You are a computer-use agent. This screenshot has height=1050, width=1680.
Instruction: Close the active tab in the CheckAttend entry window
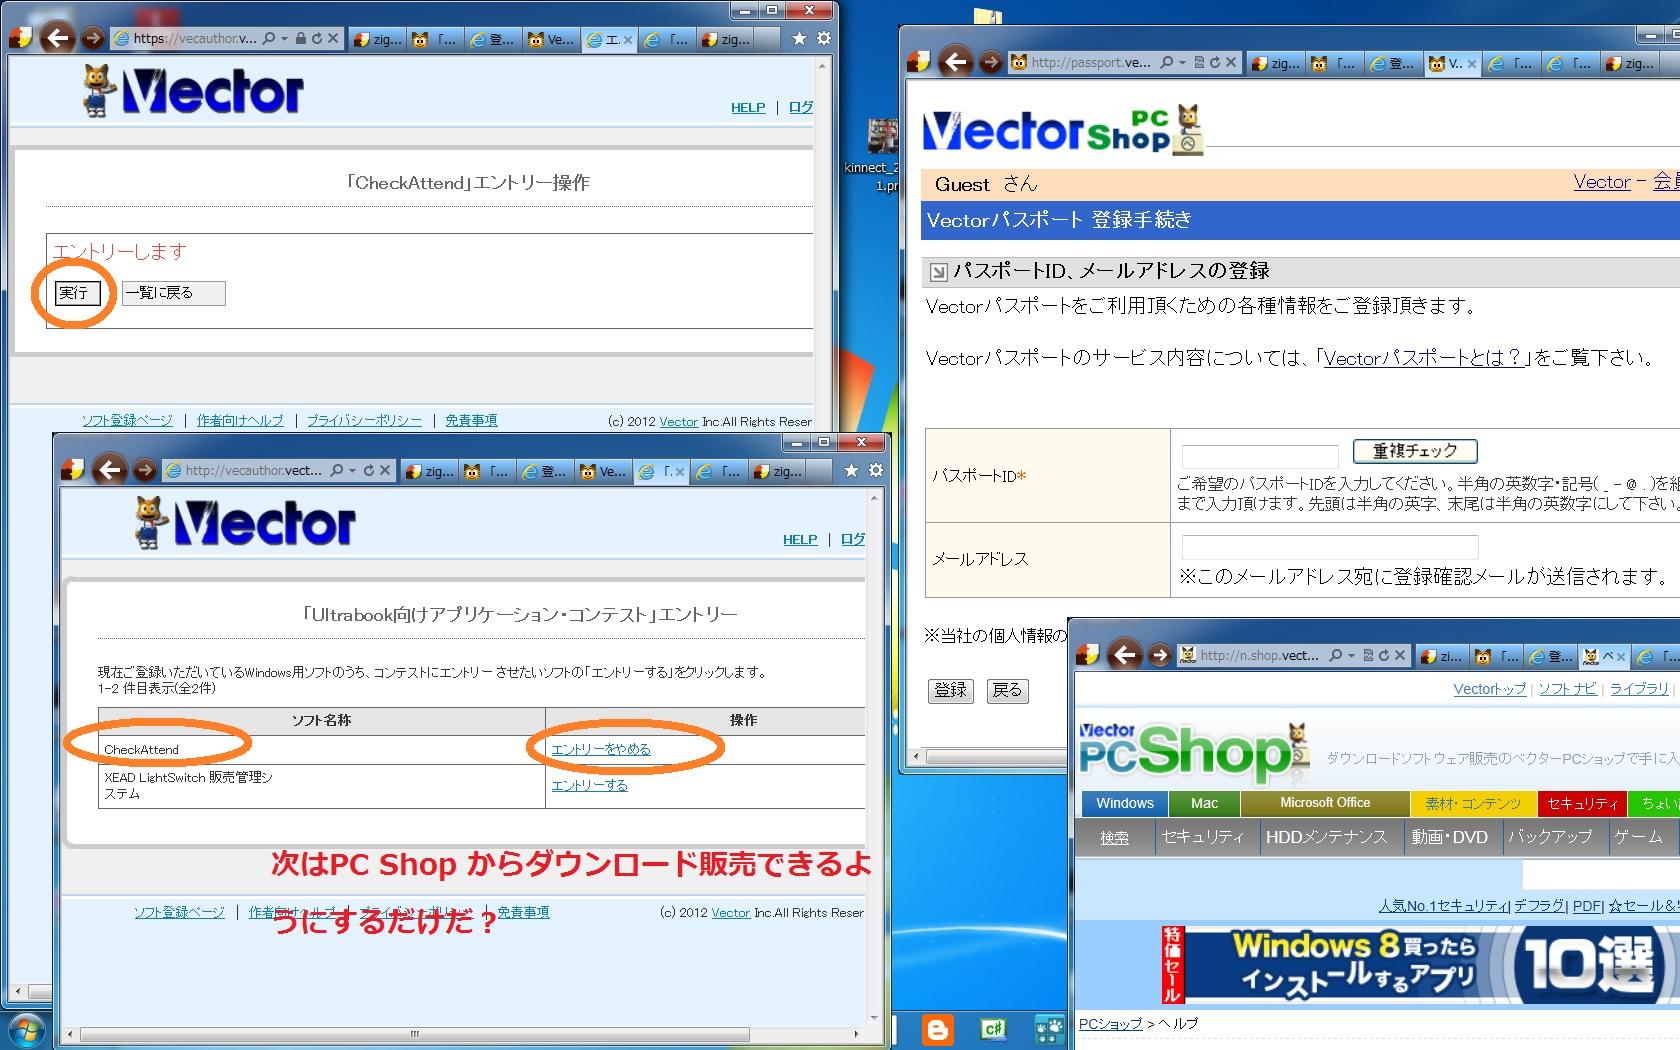point(628,40)
